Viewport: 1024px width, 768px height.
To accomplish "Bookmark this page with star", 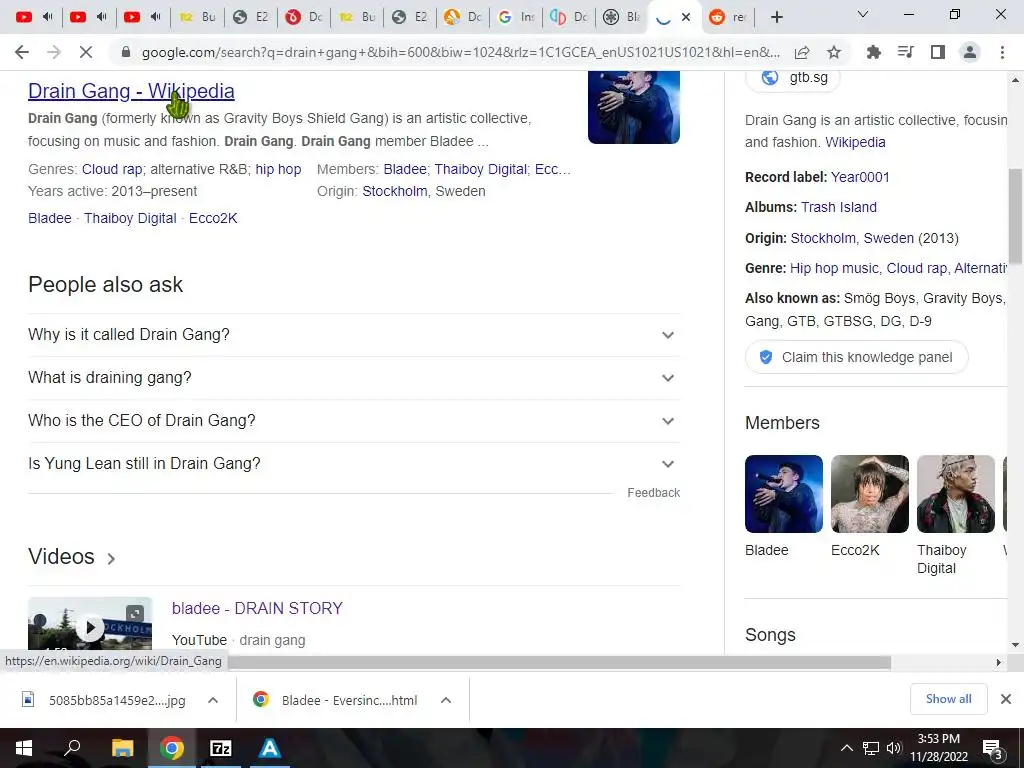I will (834, 52).
